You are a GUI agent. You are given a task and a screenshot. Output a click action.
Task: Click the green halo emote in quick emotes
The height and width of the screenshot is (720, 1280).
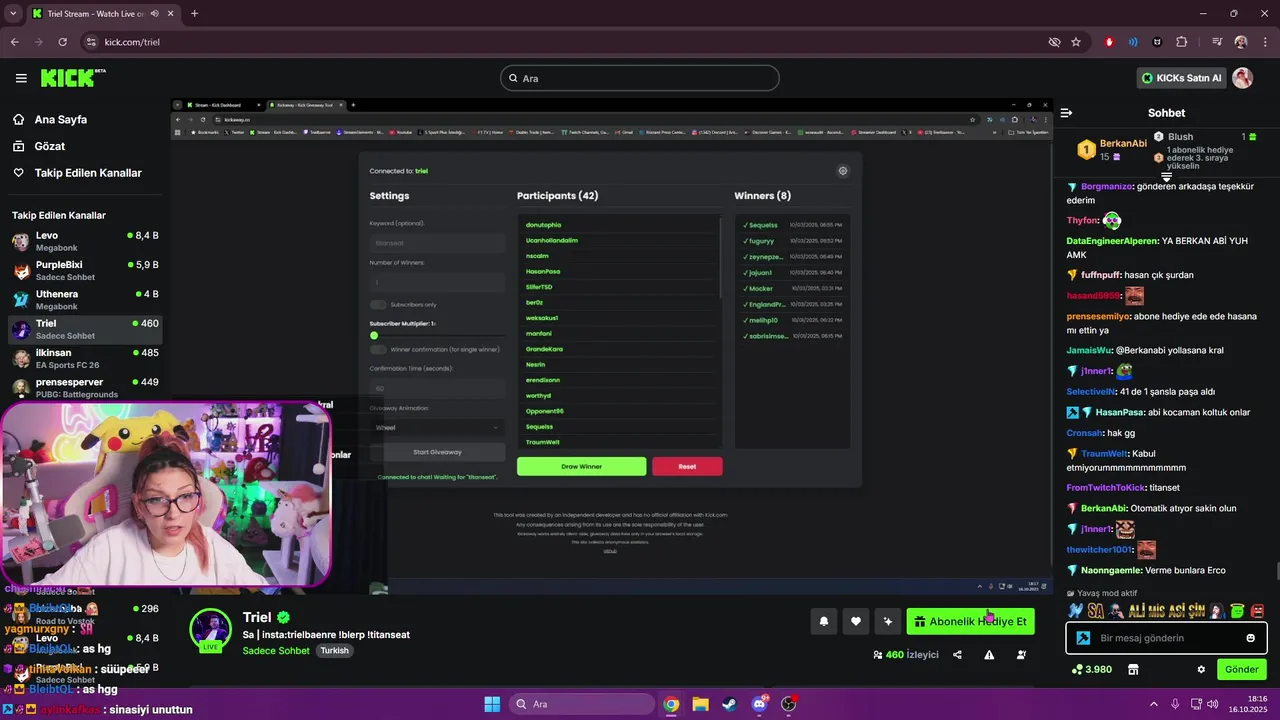tap(1237, 610)
